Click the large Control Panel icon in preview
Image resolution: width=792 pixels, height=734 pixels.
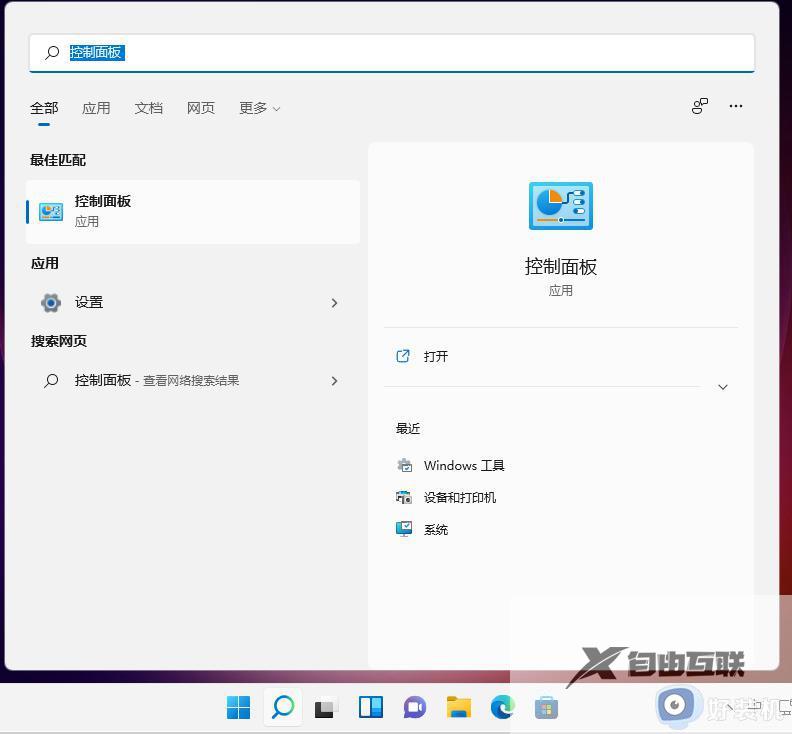pyautogui.click(x=561, y=206)
